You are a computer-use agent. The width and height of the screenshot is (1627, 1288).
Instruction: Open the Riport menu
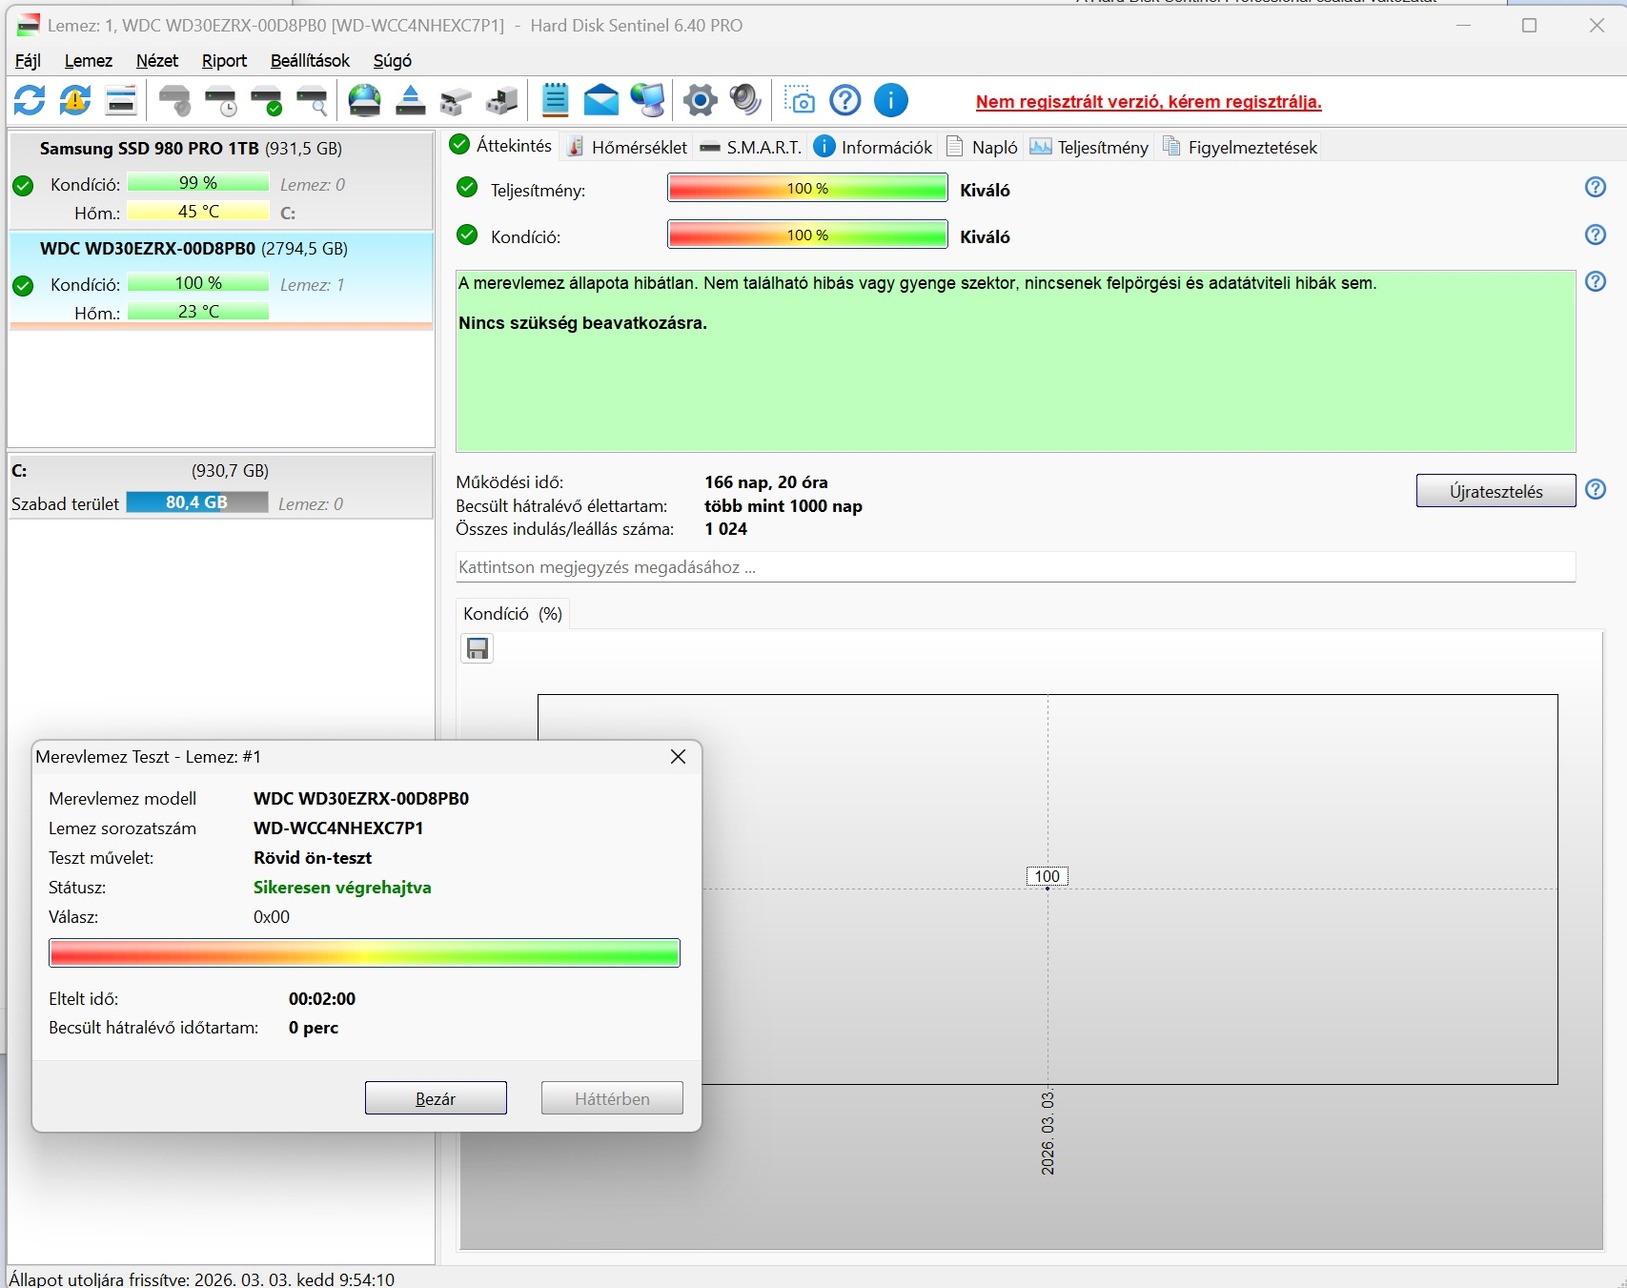coord(224,61)
